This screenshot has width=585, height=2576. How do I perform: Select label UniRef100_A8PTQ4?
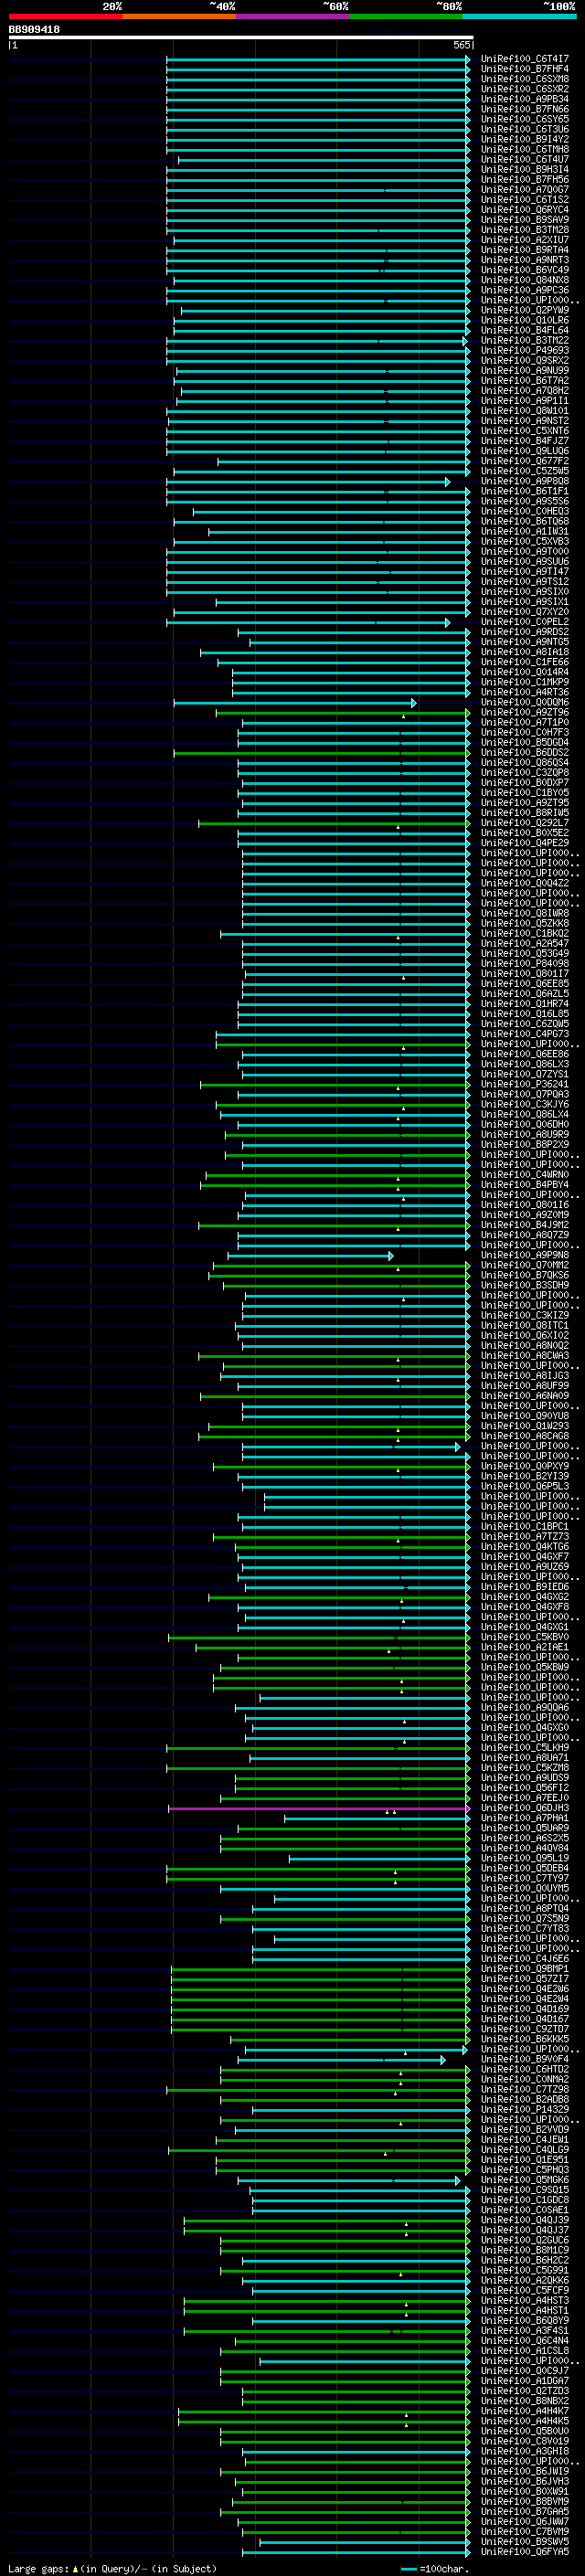click(x=525, y=1908)
